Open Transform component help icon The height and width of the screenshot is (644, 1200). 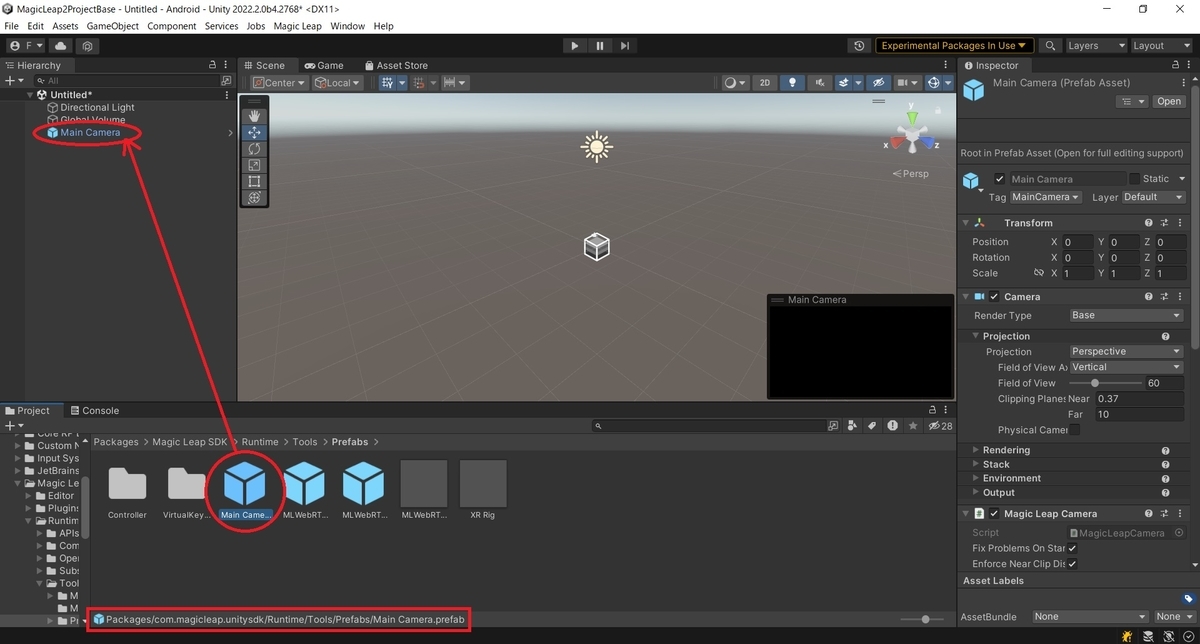pos(1149,223)
